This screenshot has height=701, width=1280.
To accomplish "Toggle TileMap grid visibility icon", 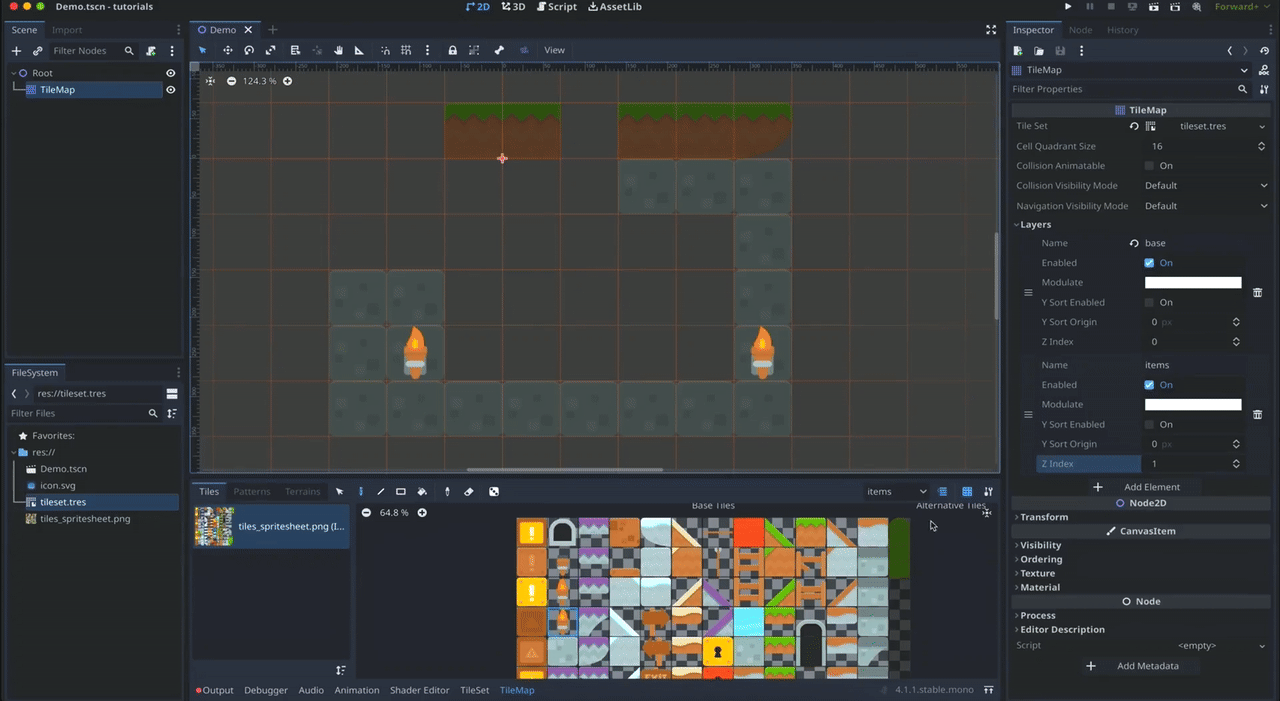I will 967,491.
